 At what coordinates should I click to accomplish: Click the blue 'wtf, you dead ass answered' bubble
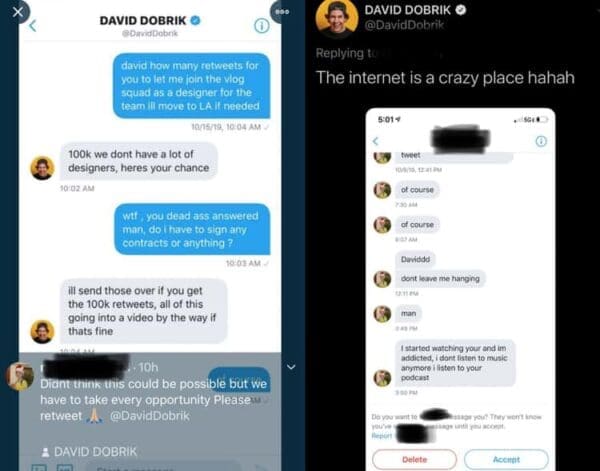(192, 229)
